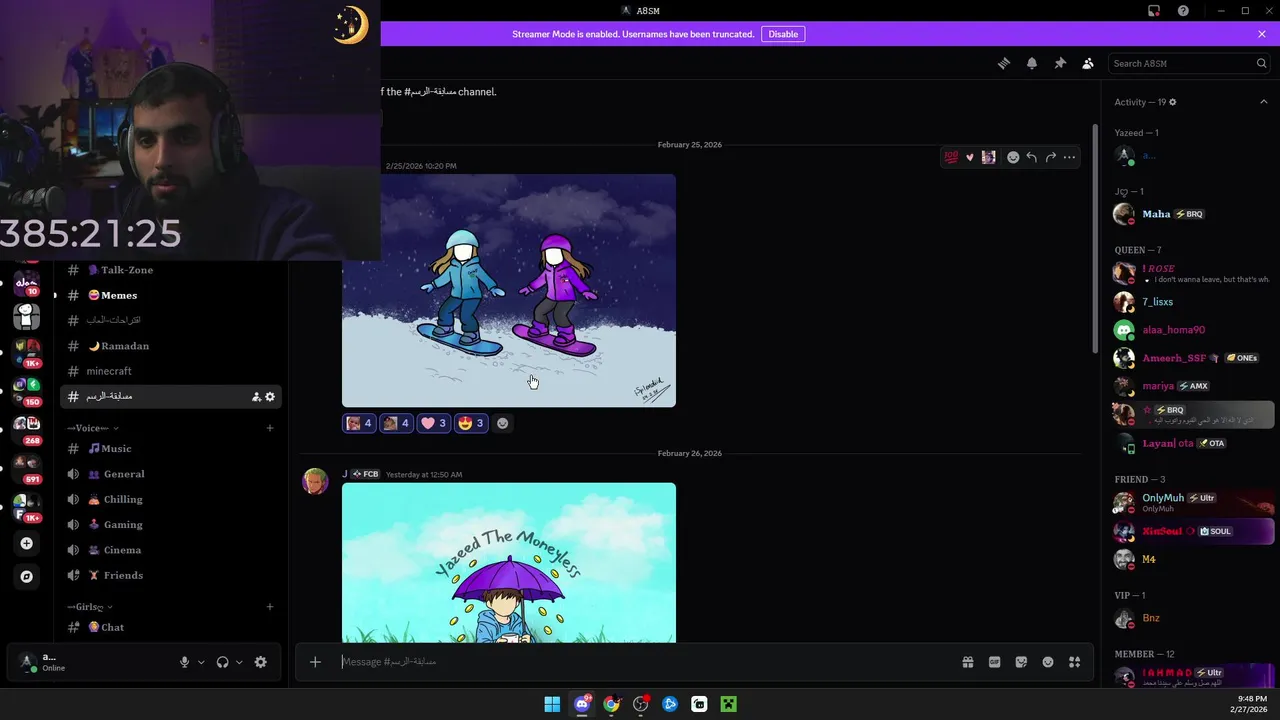Mute the microphone
This screenshot has width=1280, height=720.
click(184, 662)
